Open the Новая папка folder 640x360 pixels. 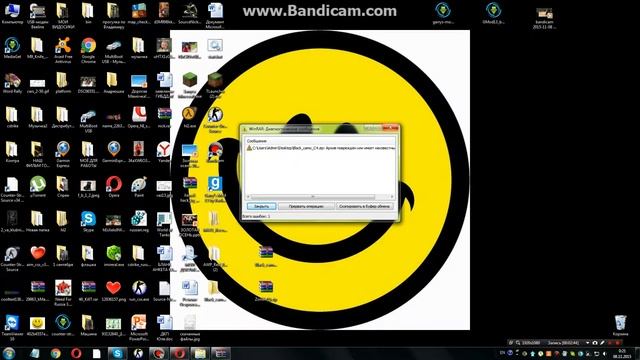point(38,222)
